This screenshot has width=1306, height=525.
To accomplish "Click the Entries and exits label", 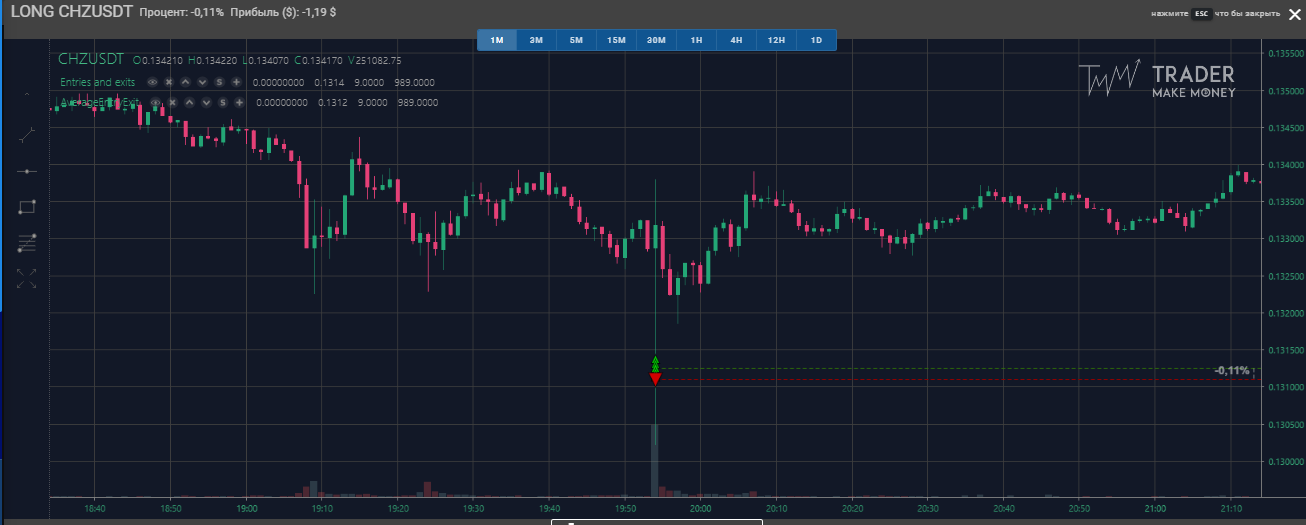I will point(98,82).
